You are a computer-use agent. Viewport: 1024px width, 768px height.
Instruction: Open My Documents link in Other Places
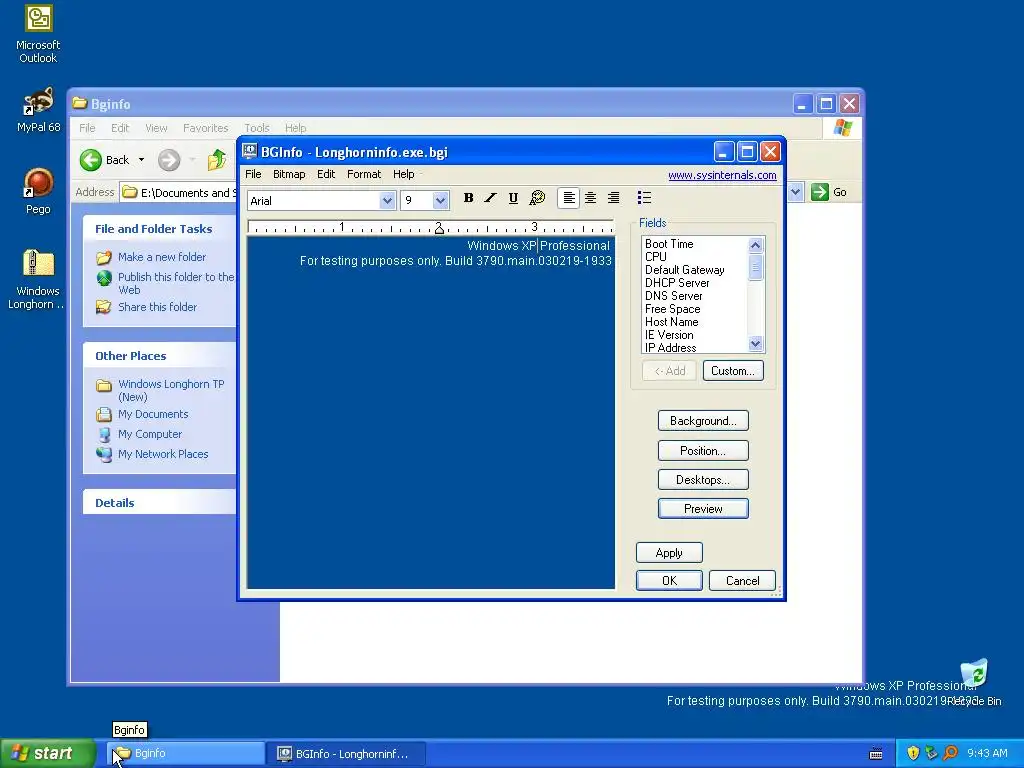click(153, 414)
